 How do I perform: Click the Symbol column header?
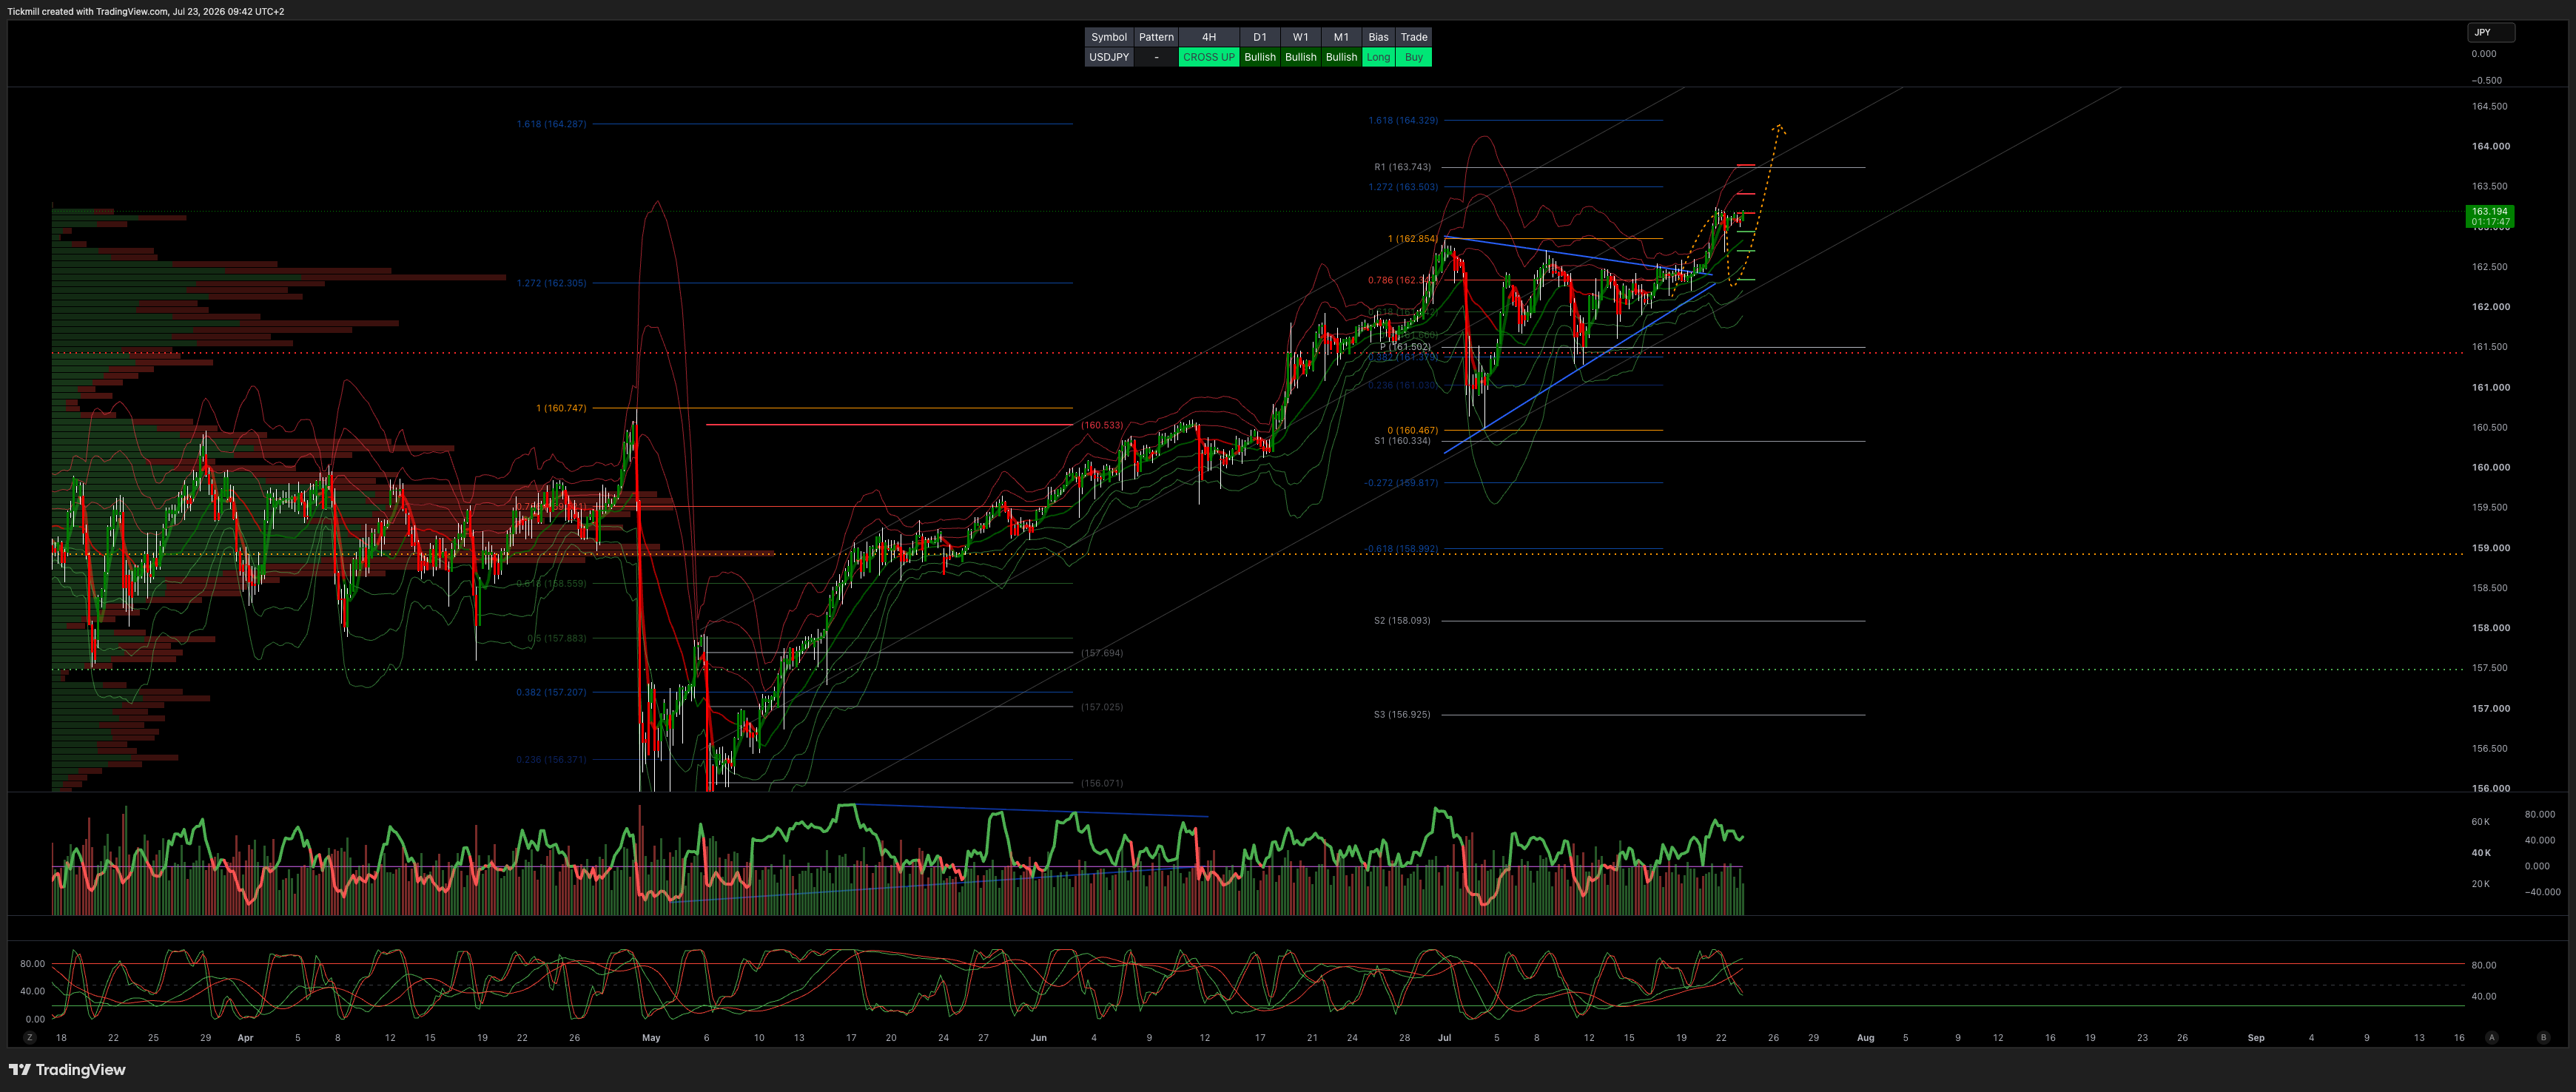coord(1108,37)
